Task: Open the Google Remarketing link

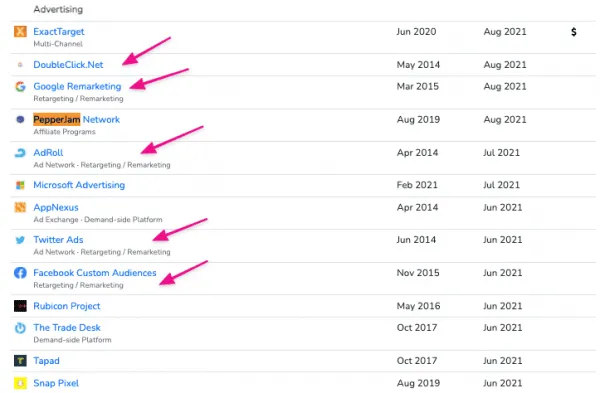Action: click(x=77, y=86)
